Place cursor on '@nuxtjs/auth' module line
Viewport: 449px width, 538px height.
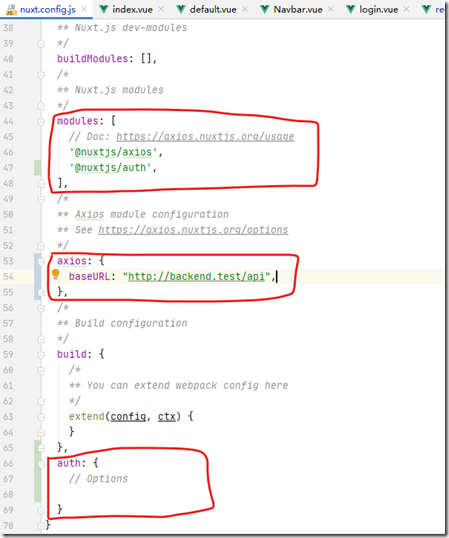pyautogui.click(x=112, y=168)
